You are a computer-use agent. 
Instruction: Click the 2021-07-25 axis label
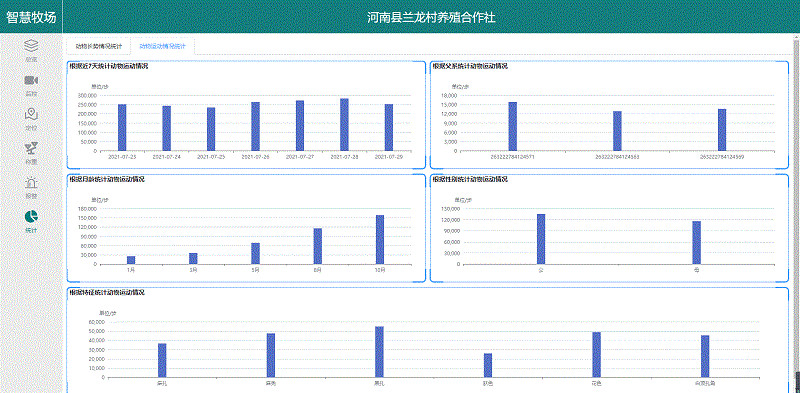[211, 157]
